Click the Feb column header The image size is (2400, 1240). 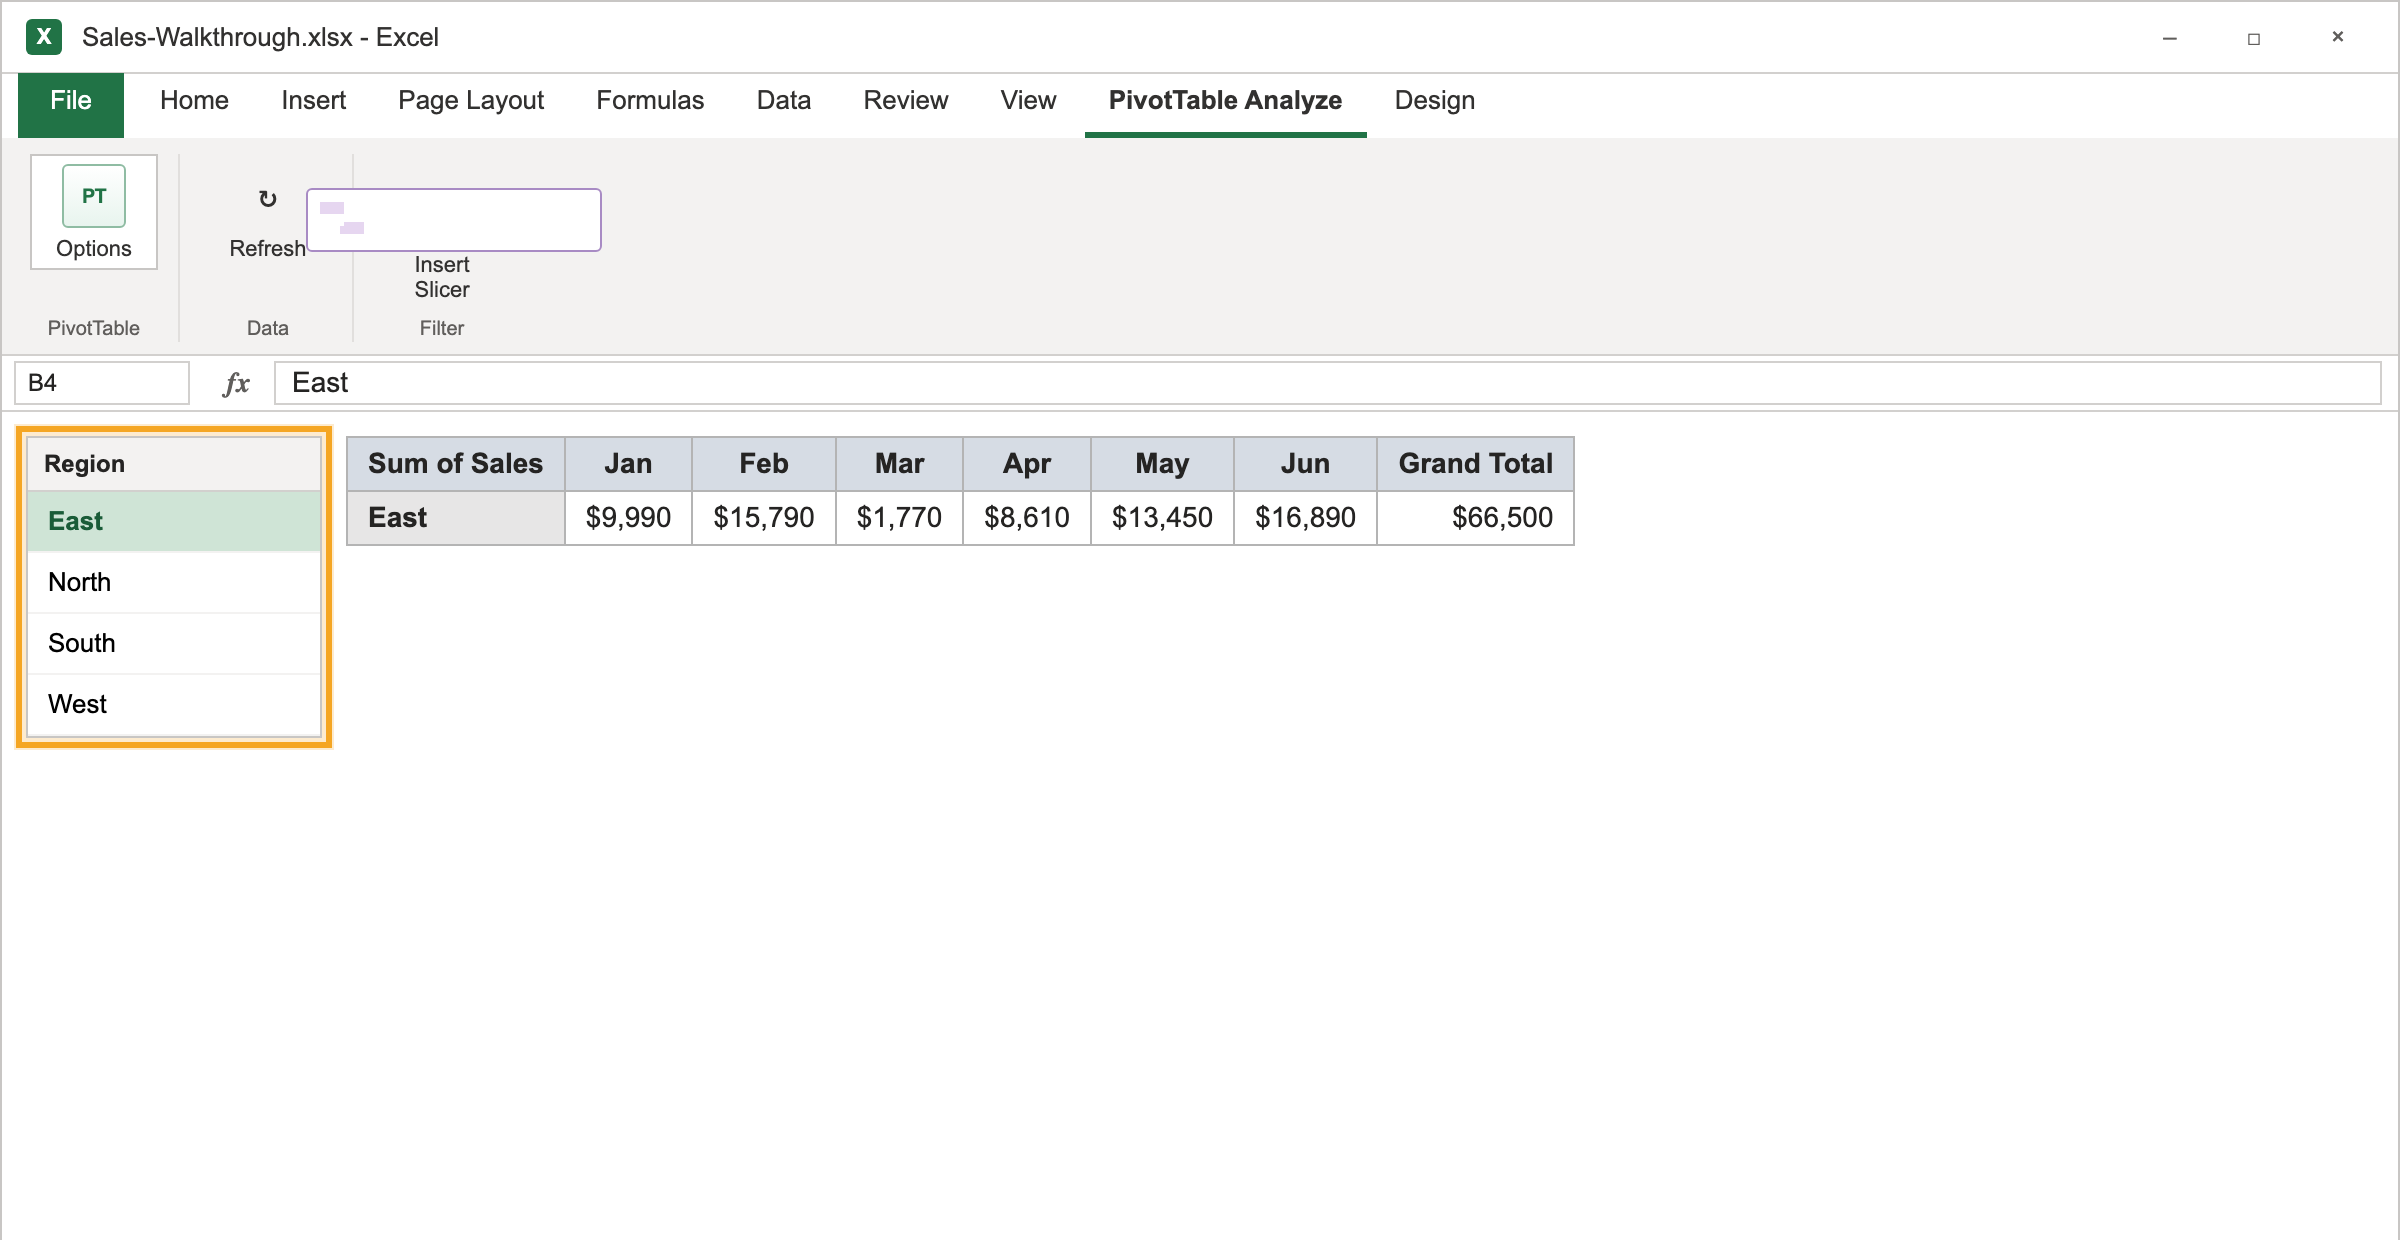pyautogui.click(x=764, y=464)
